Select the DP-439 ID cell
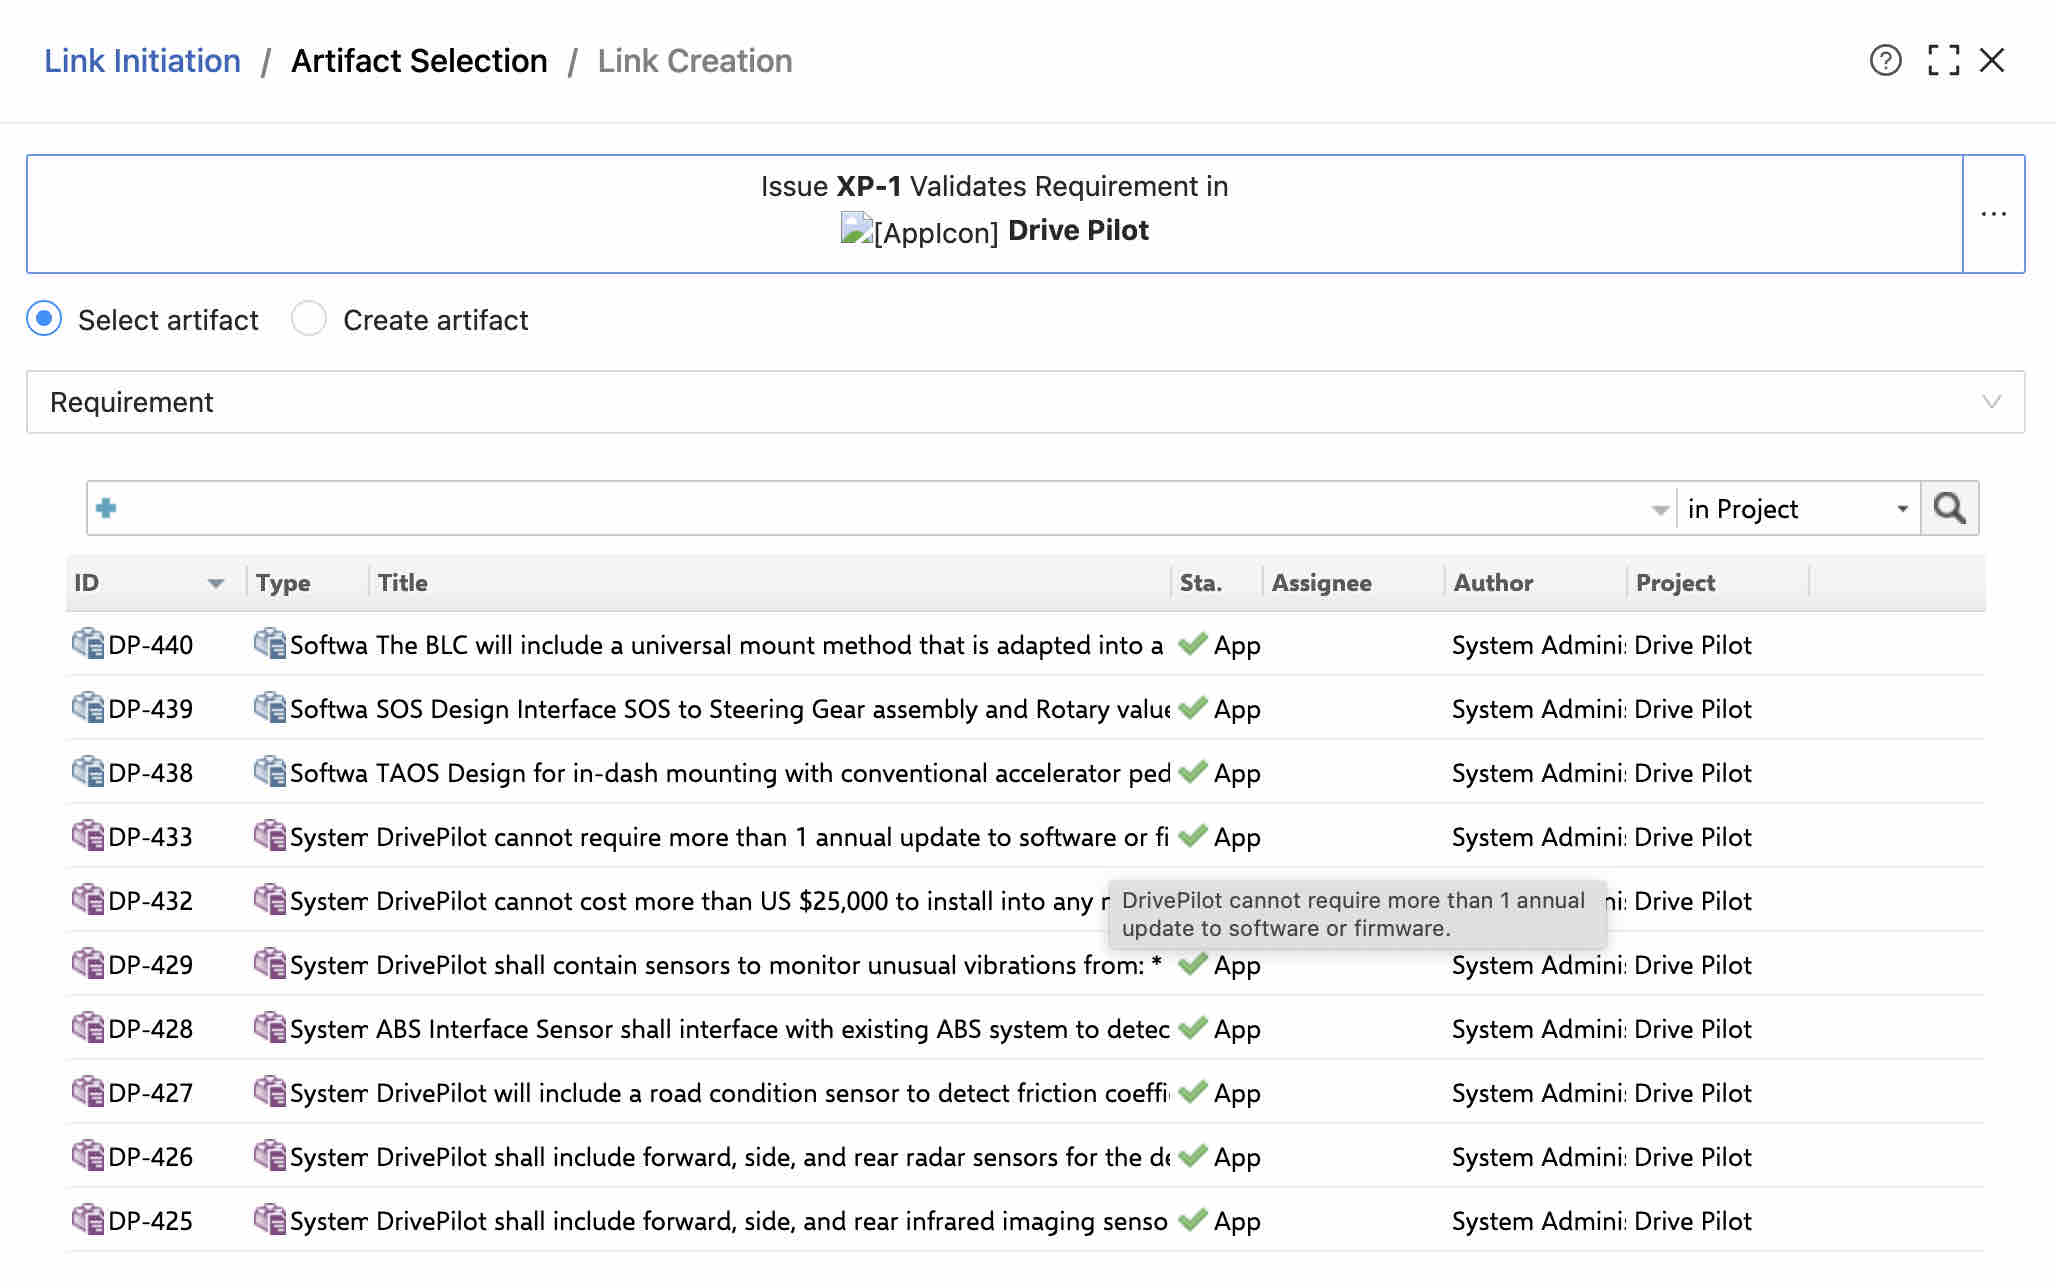 click(150, 709)
